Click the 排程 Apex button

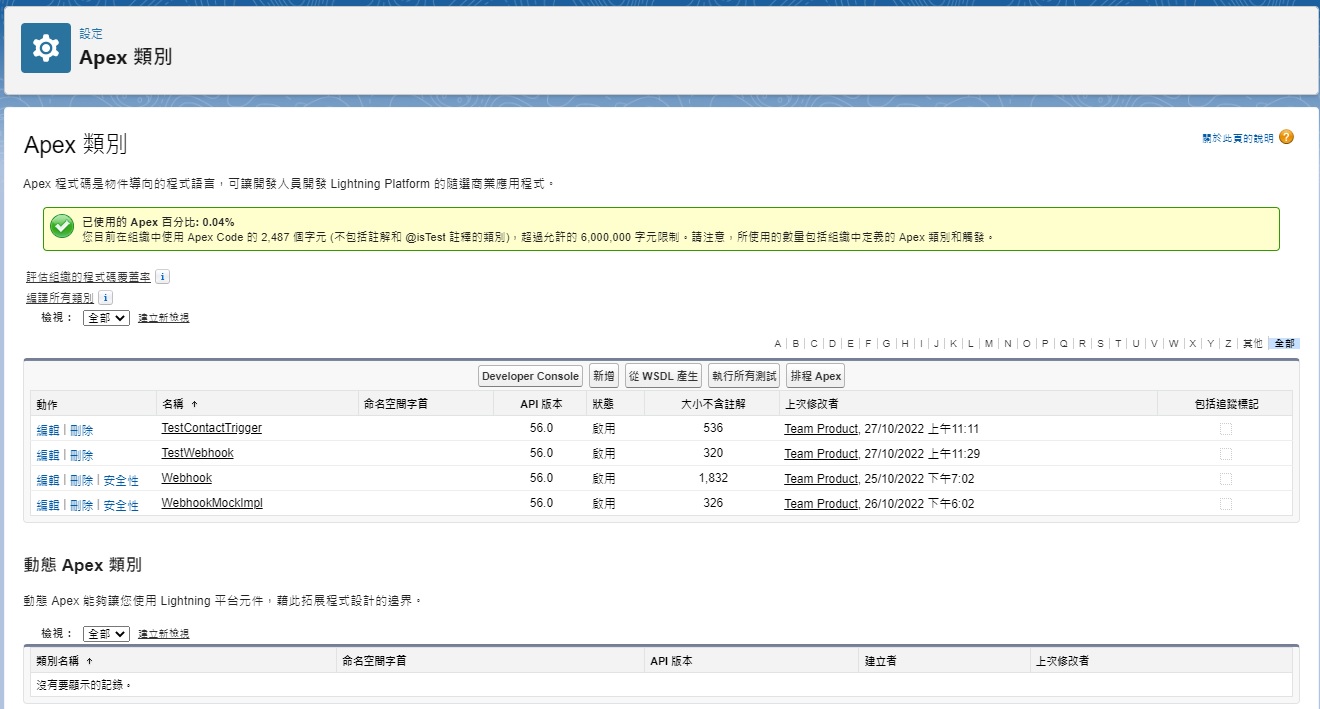(815, 376)
